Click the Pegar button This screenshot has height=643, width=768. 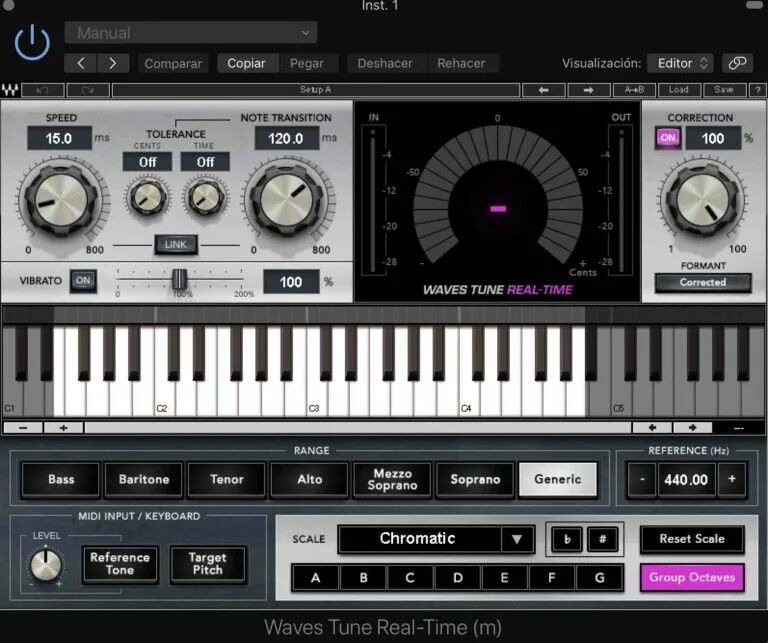pos(307,63)
